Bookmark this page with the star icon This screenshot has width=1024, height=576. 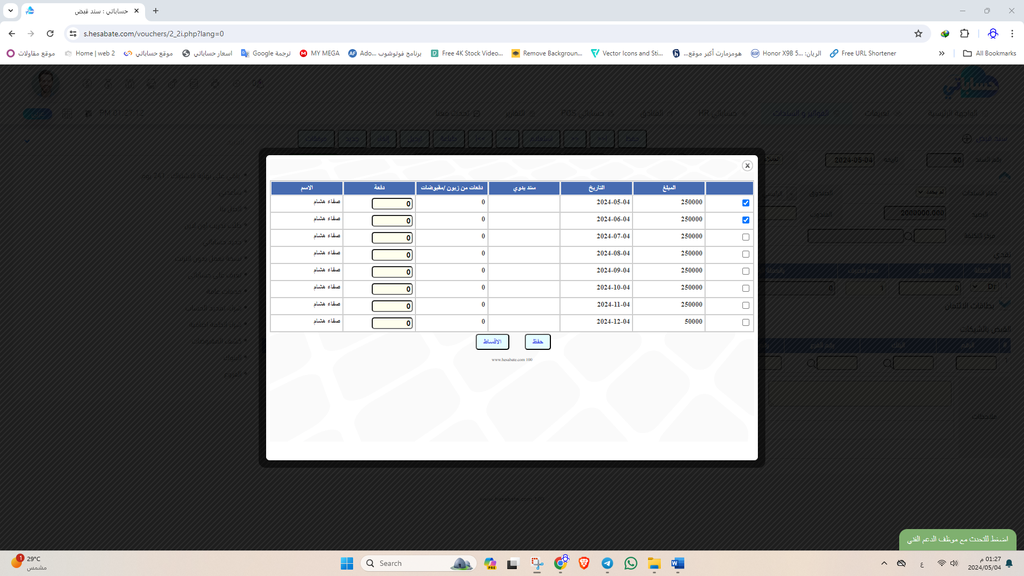pos(918,33)
